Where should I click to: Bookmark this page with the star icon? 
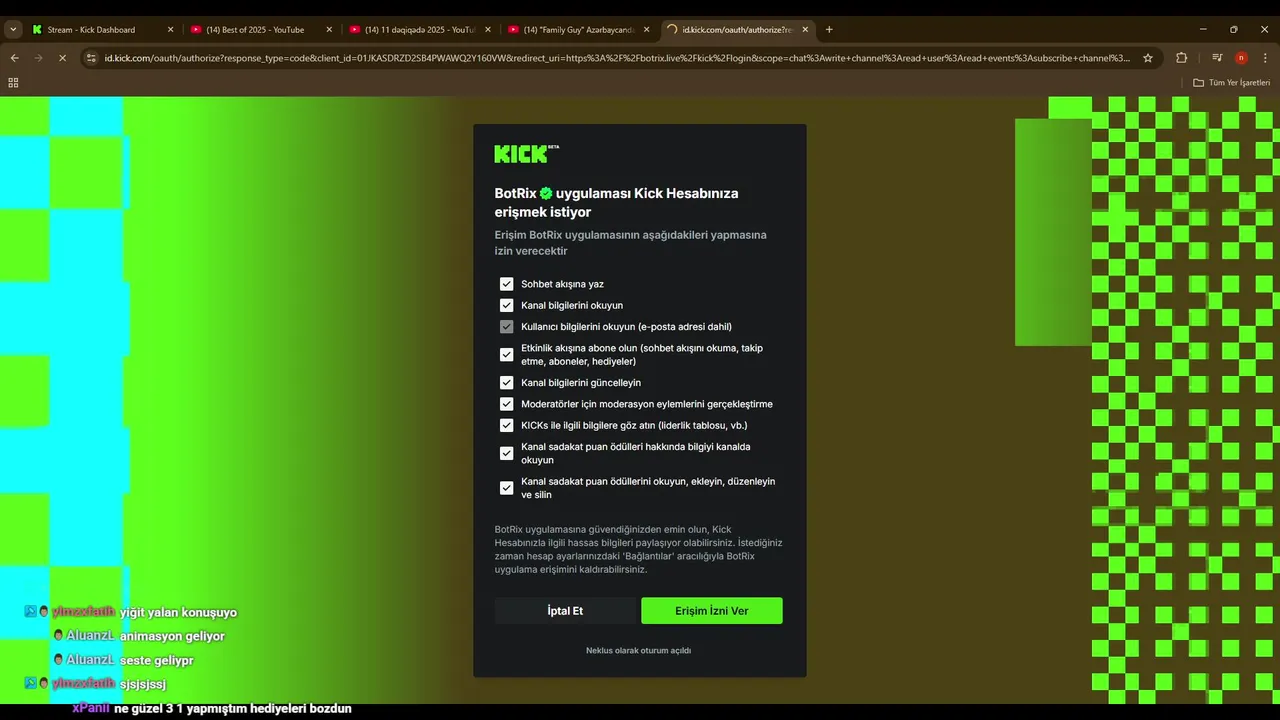tap(1148, 58)
